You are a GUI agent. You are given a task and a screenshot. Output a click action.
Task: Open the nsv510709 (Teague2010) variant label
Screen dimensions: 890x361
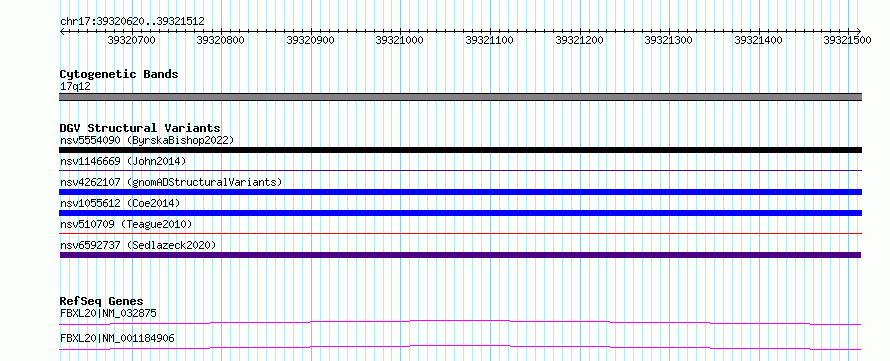(126, 224)
